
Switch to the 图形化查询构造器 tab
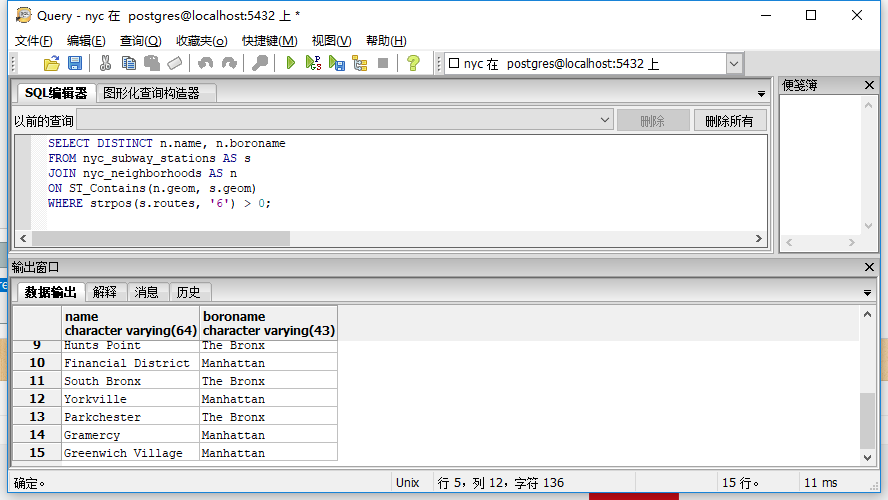coord(156,93)
